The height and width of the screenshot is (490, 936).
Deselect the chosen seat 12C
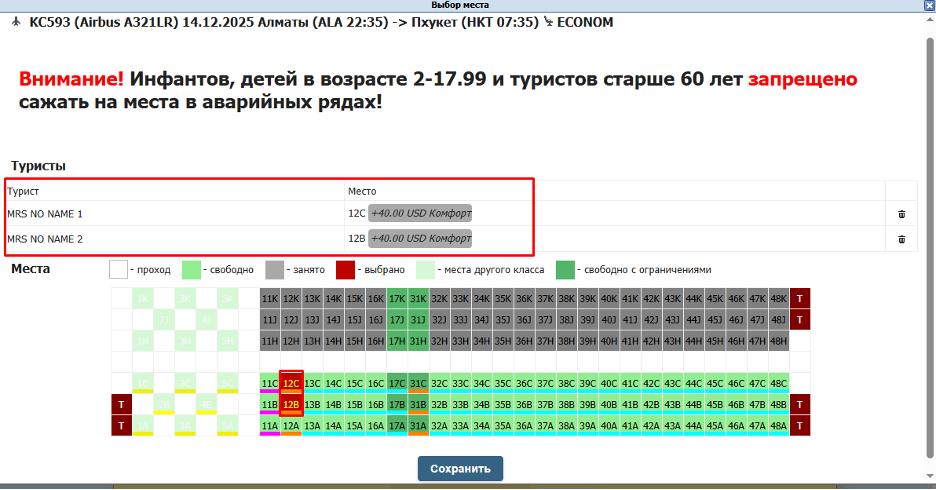(291, 383)
